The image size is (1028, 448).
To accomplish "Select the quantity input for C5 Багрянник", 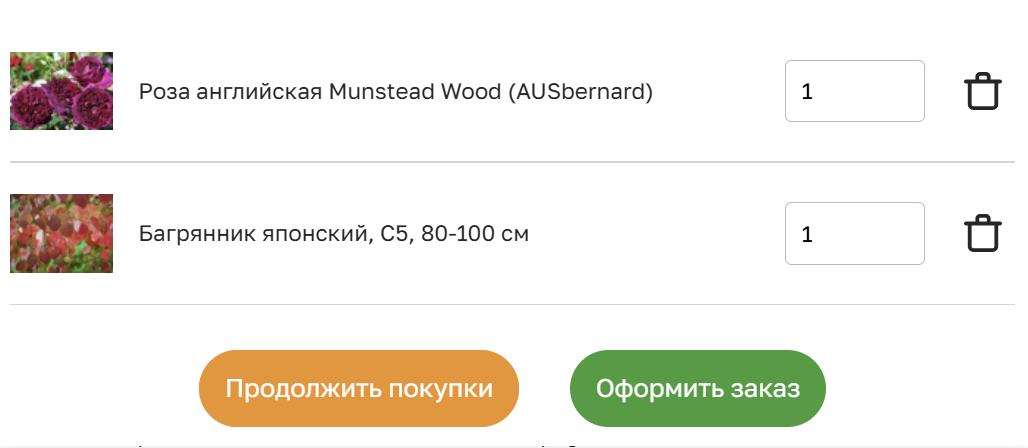I will point(854,234).
